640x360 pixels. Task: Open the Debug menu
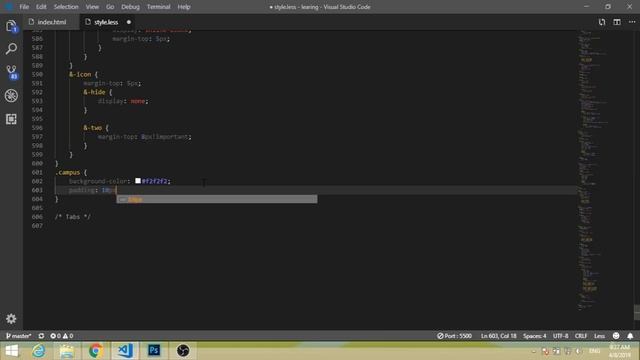(130, 7)
